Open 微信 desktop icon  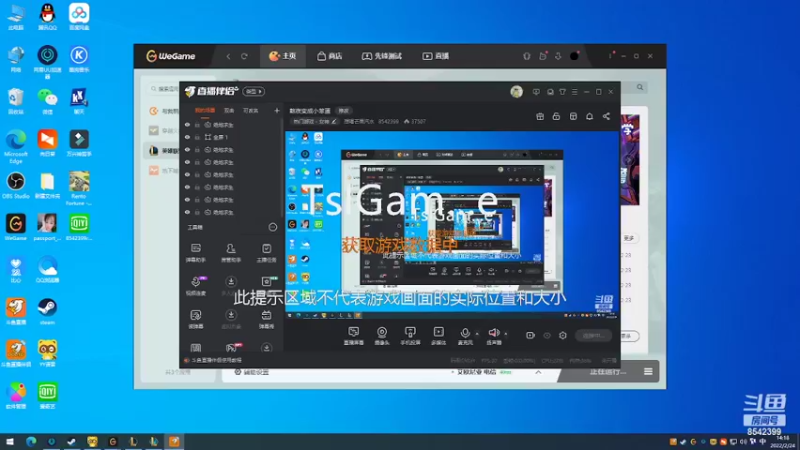click(x=47, y=101)
